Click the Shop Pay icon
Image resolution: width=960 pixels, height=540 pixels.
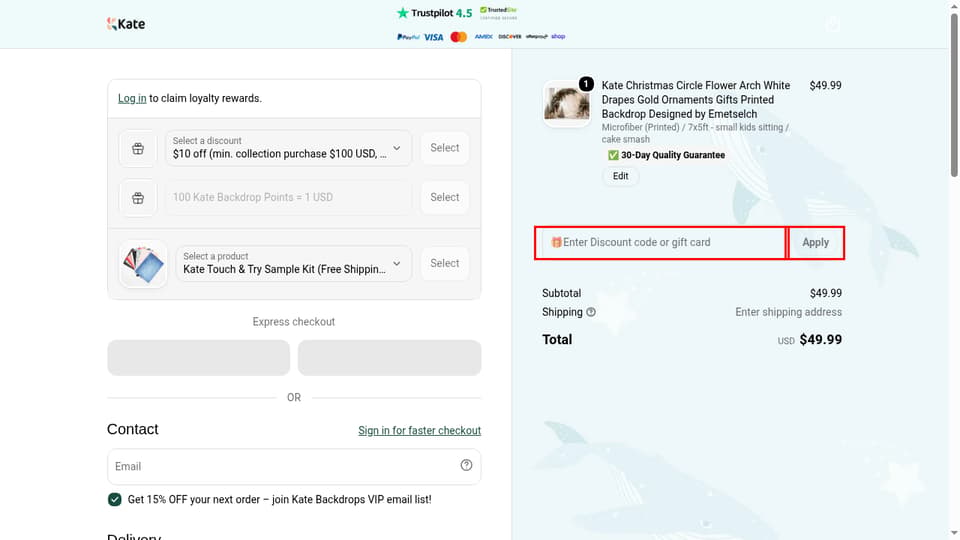pyautogui.click(x=558, y=37)
